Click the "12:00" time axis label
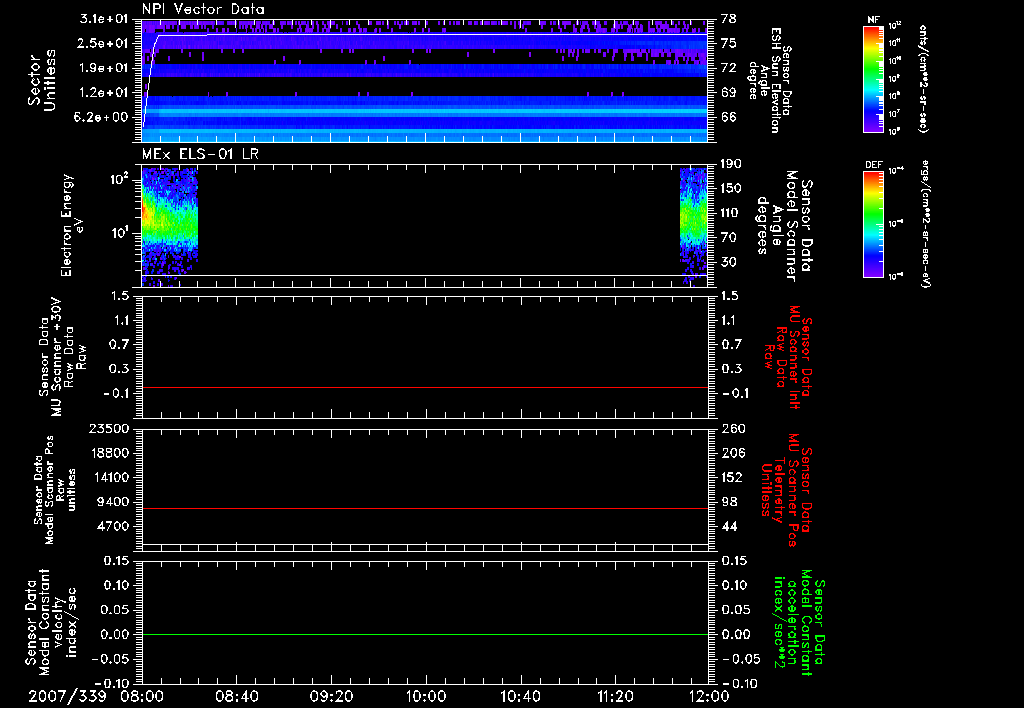The height and width of the screenshot is (708, 1024). [x=709, y=696]
